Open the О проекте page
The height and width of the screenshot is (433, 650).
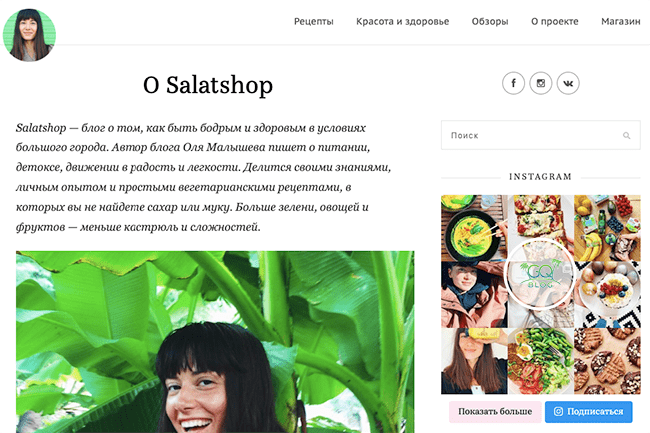pyautogui.click(x=555, y=22)
